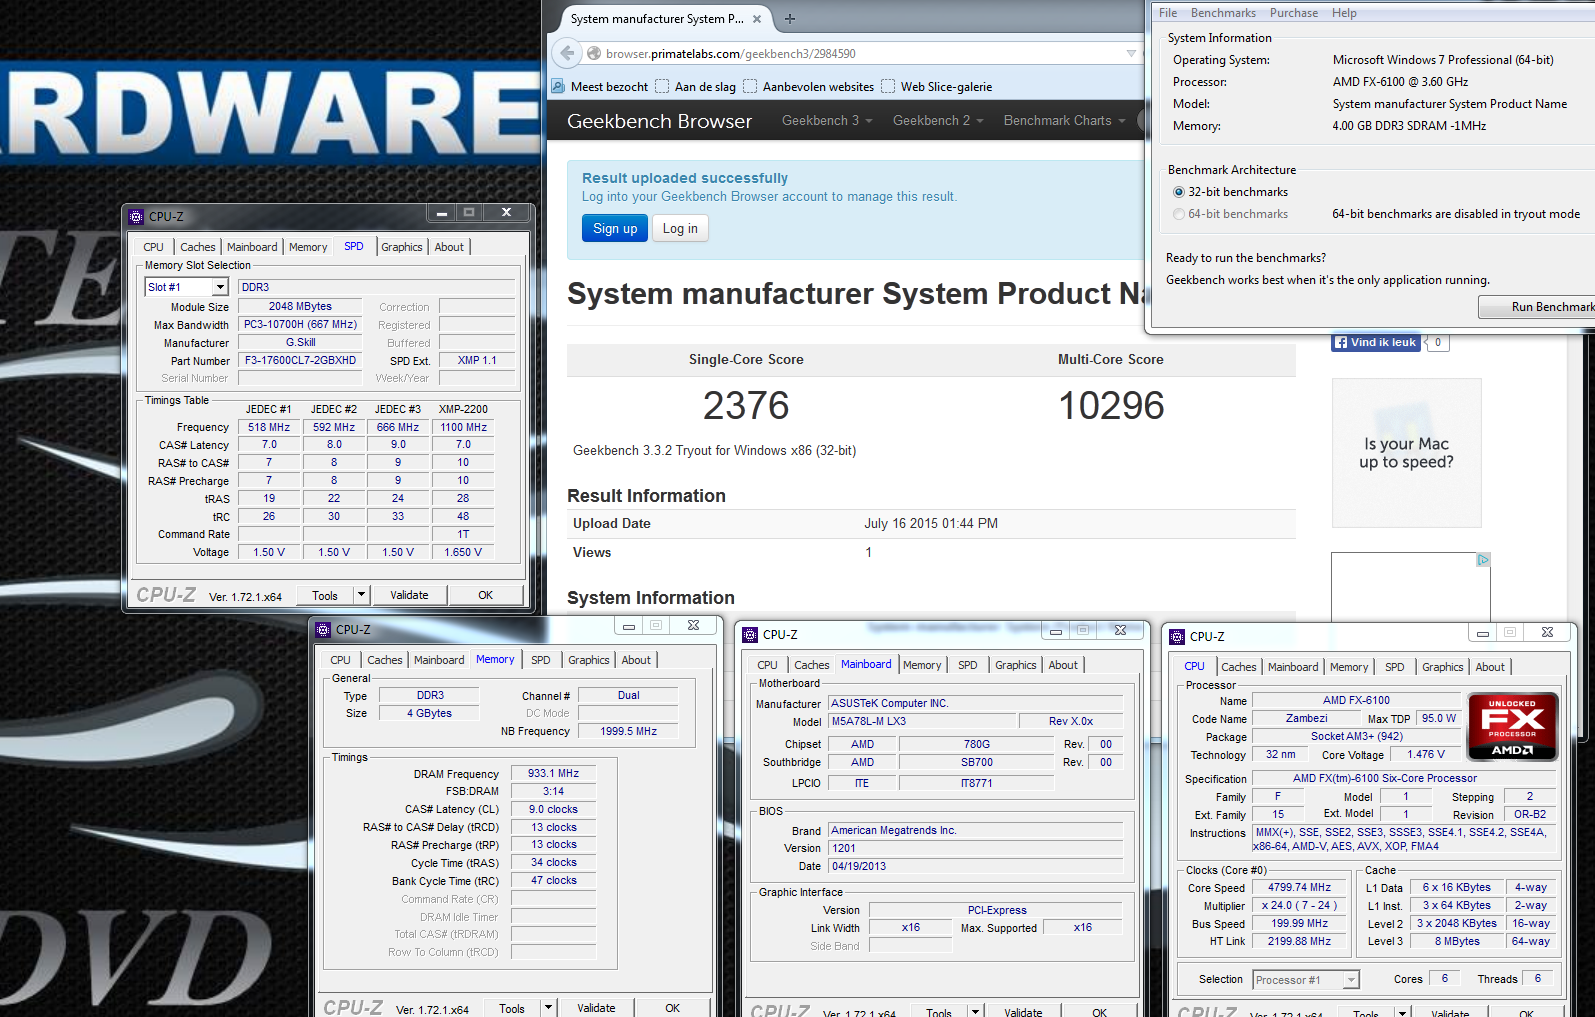Click the browser address URL field
Image resolution: width=1595 pixels, height=1017 pixels.
coord(860,54)
